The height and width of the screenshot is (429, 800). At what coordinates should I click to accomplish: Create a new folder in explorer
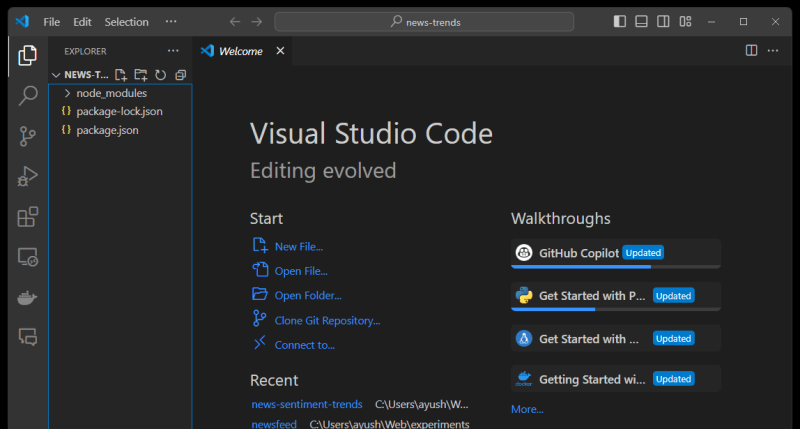[x=140, y=75]
